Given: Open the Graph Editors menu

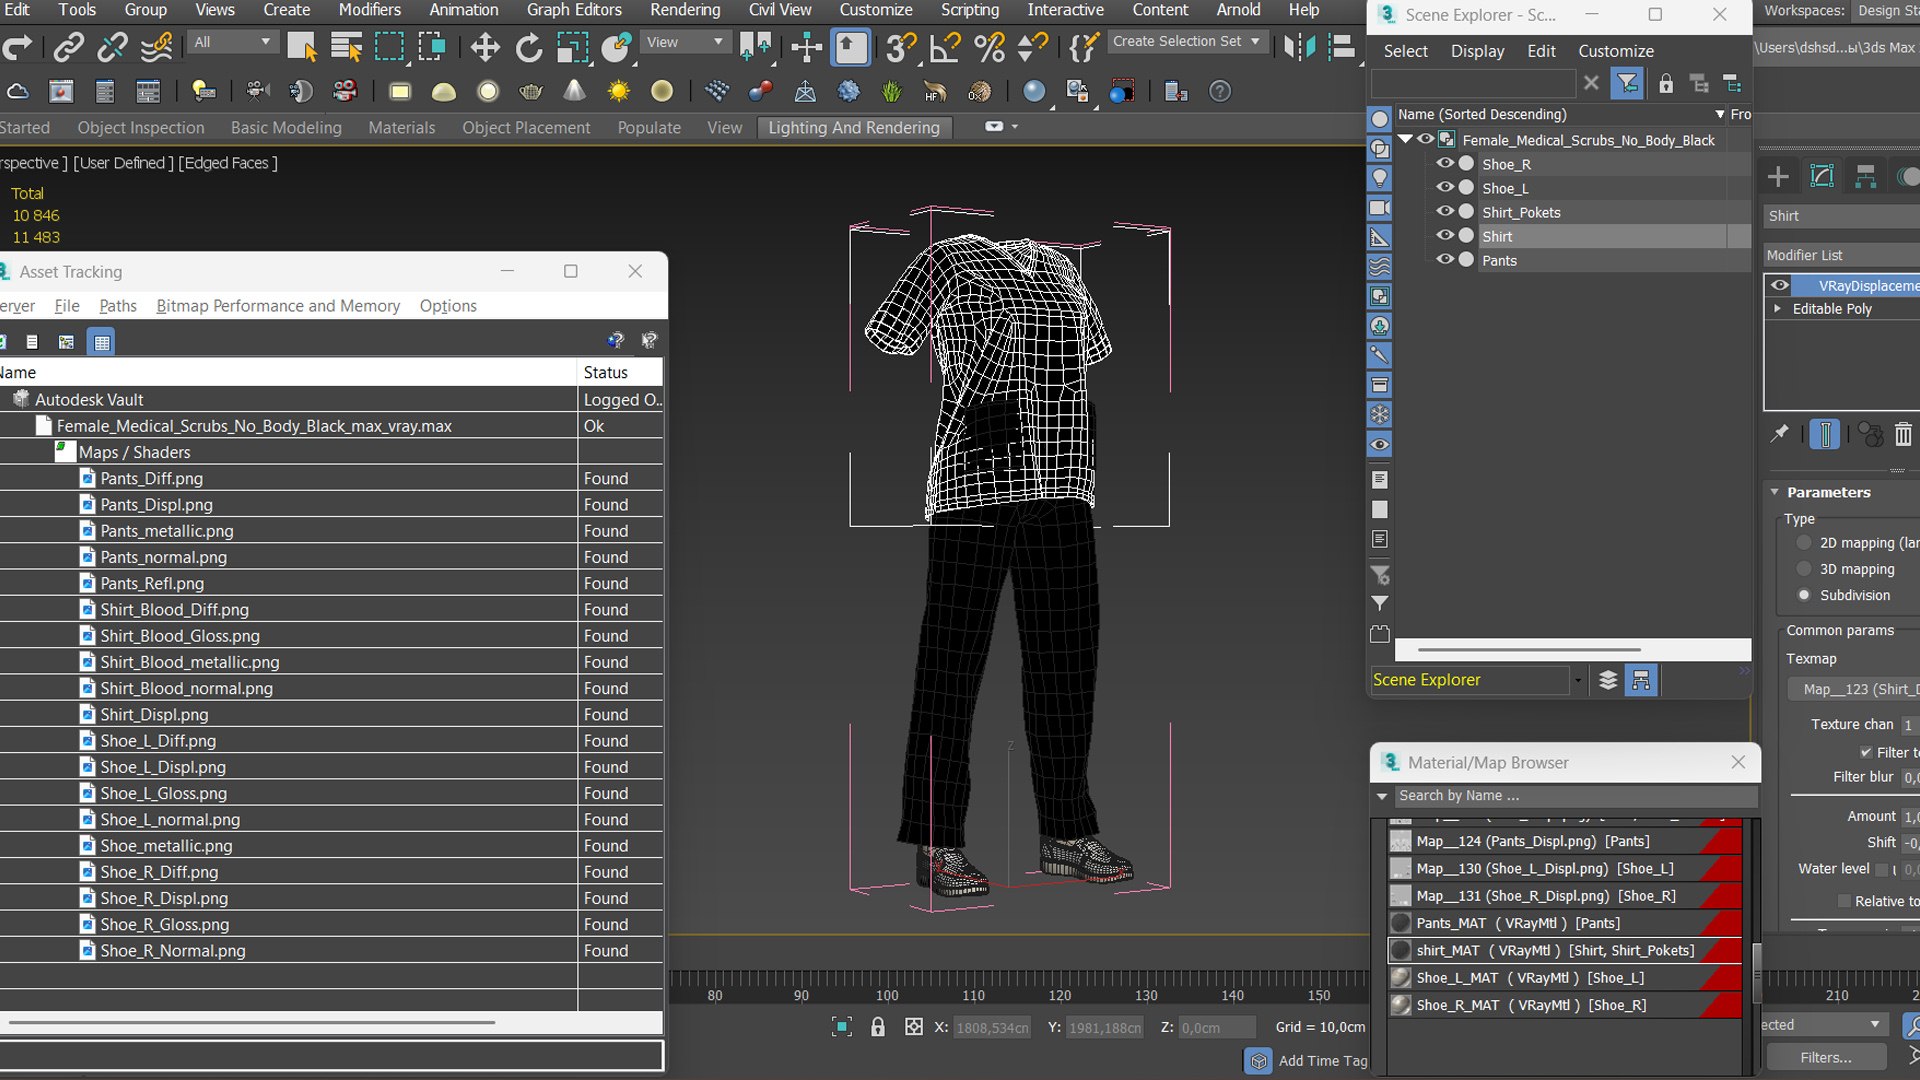Looking at the screenshot, I should (574, 10).
